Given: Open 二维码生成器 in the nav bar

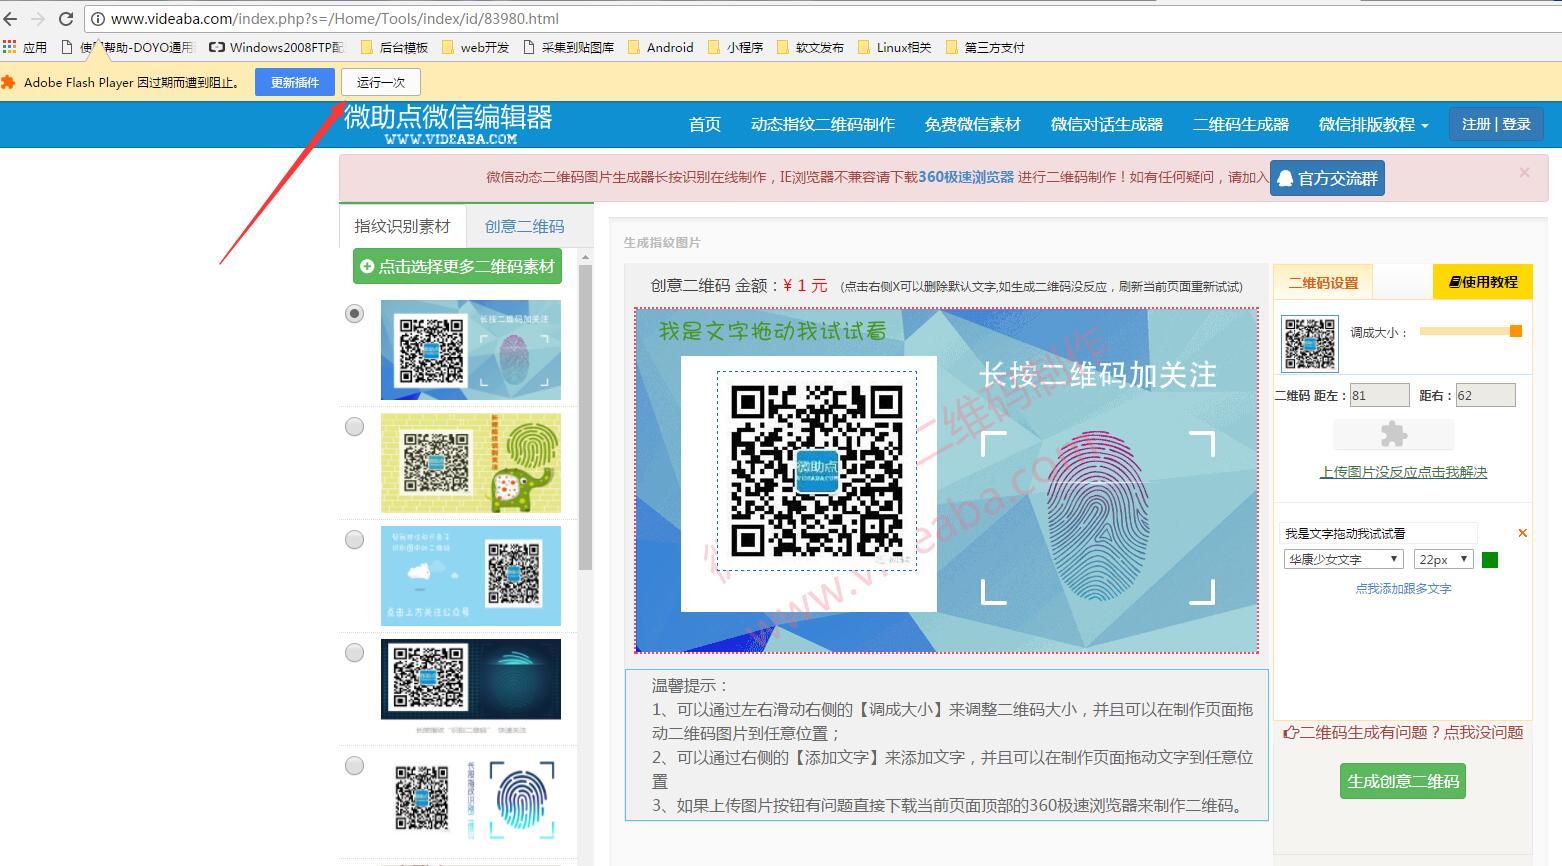Looking at the screenshot, I should [1241, 124].
